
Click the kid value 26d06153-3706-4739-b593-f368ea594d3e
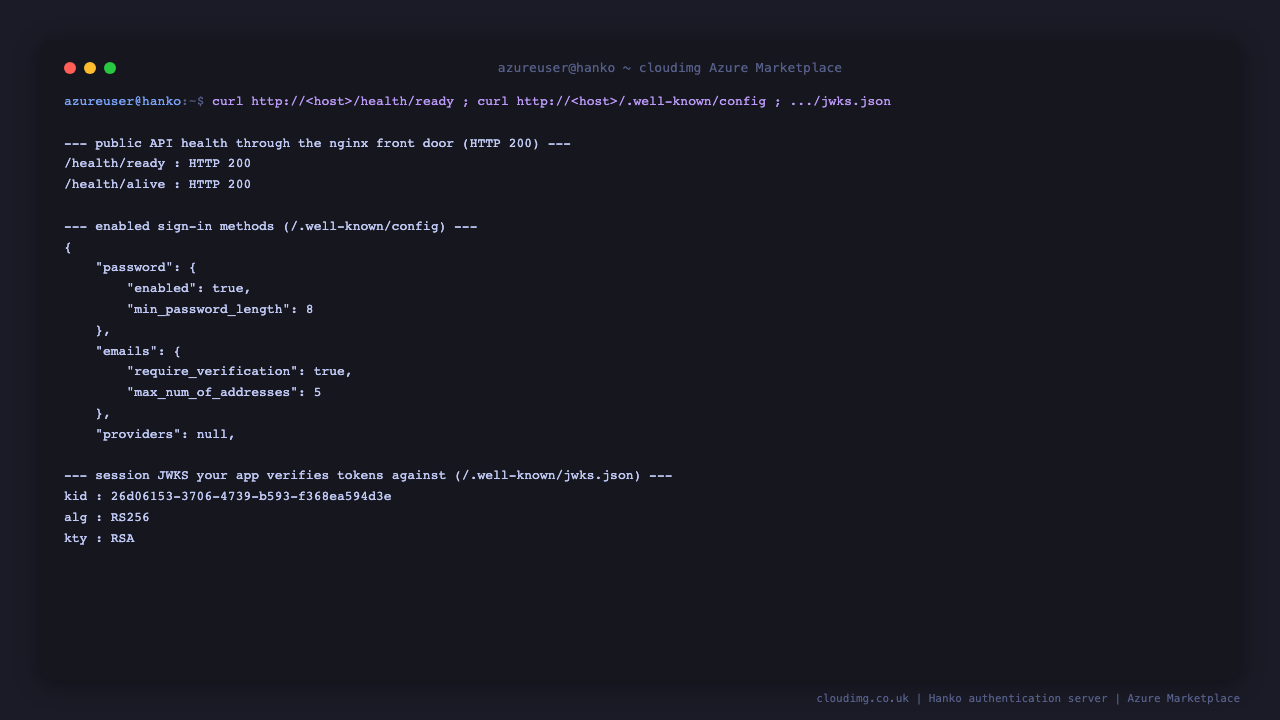(251, 497)
